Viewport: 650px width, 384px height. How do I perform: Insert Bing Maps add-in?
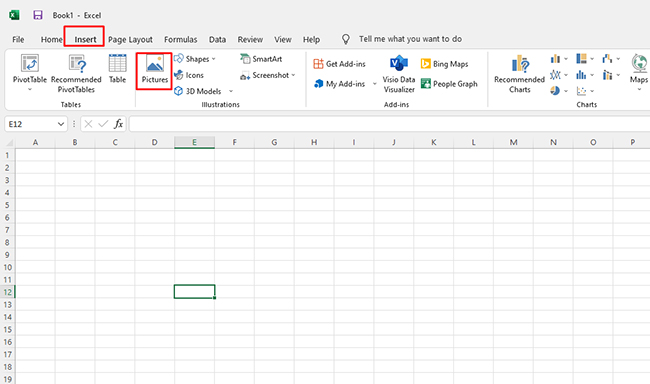[444, 64]
